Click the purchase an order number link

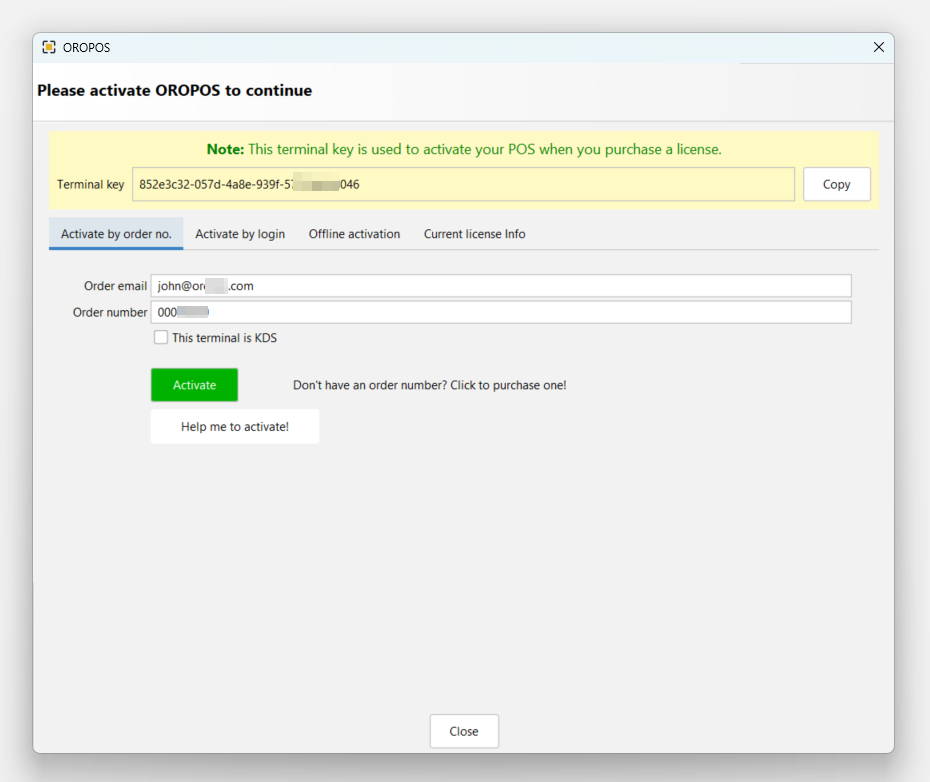click(429, 385)
